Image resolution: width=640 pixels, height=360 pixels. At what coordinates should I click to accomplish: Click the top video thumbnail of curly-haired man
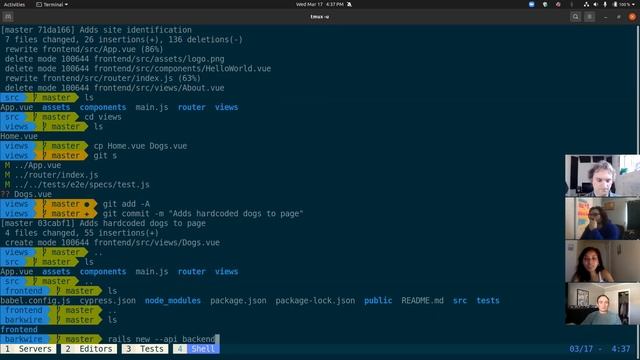[602, 176]
